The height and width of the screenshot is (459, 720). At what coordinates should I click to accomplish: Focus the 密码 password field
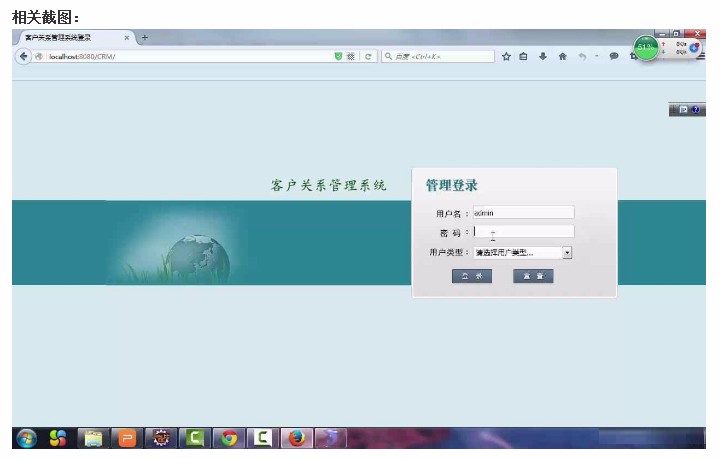click(523, 231)
